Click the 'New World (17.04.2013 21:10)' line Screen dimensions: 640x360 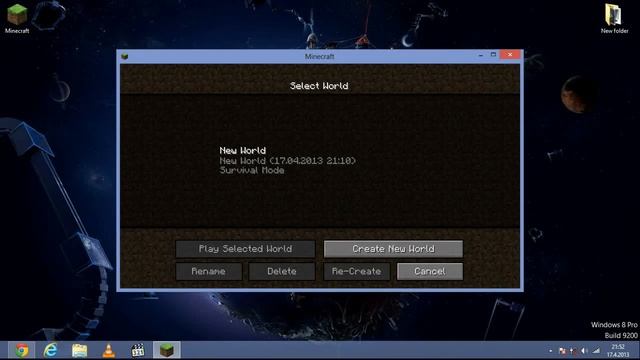(287, 161)
